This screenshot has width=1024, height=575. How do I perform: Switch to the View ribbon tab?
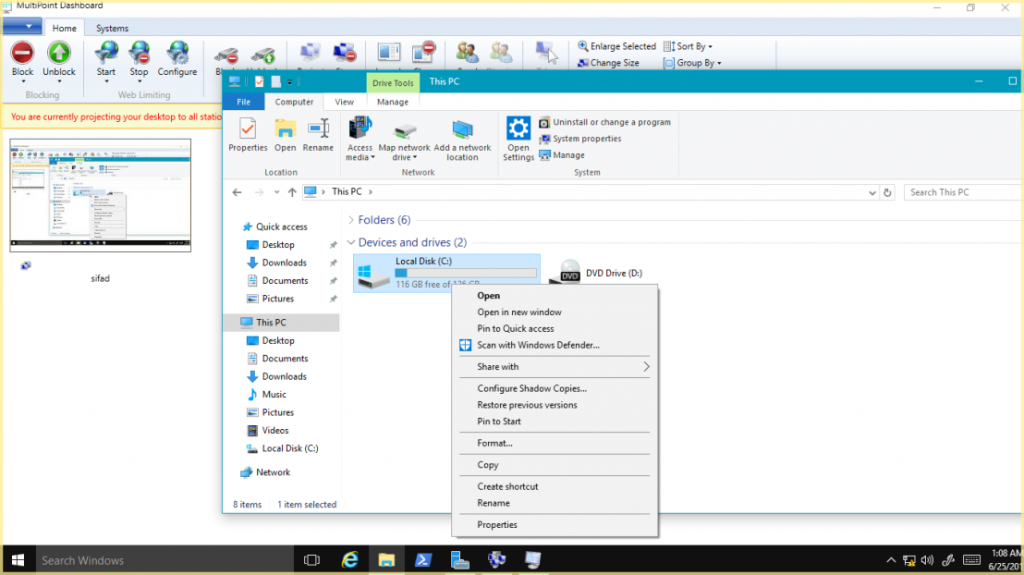(344, 102)
